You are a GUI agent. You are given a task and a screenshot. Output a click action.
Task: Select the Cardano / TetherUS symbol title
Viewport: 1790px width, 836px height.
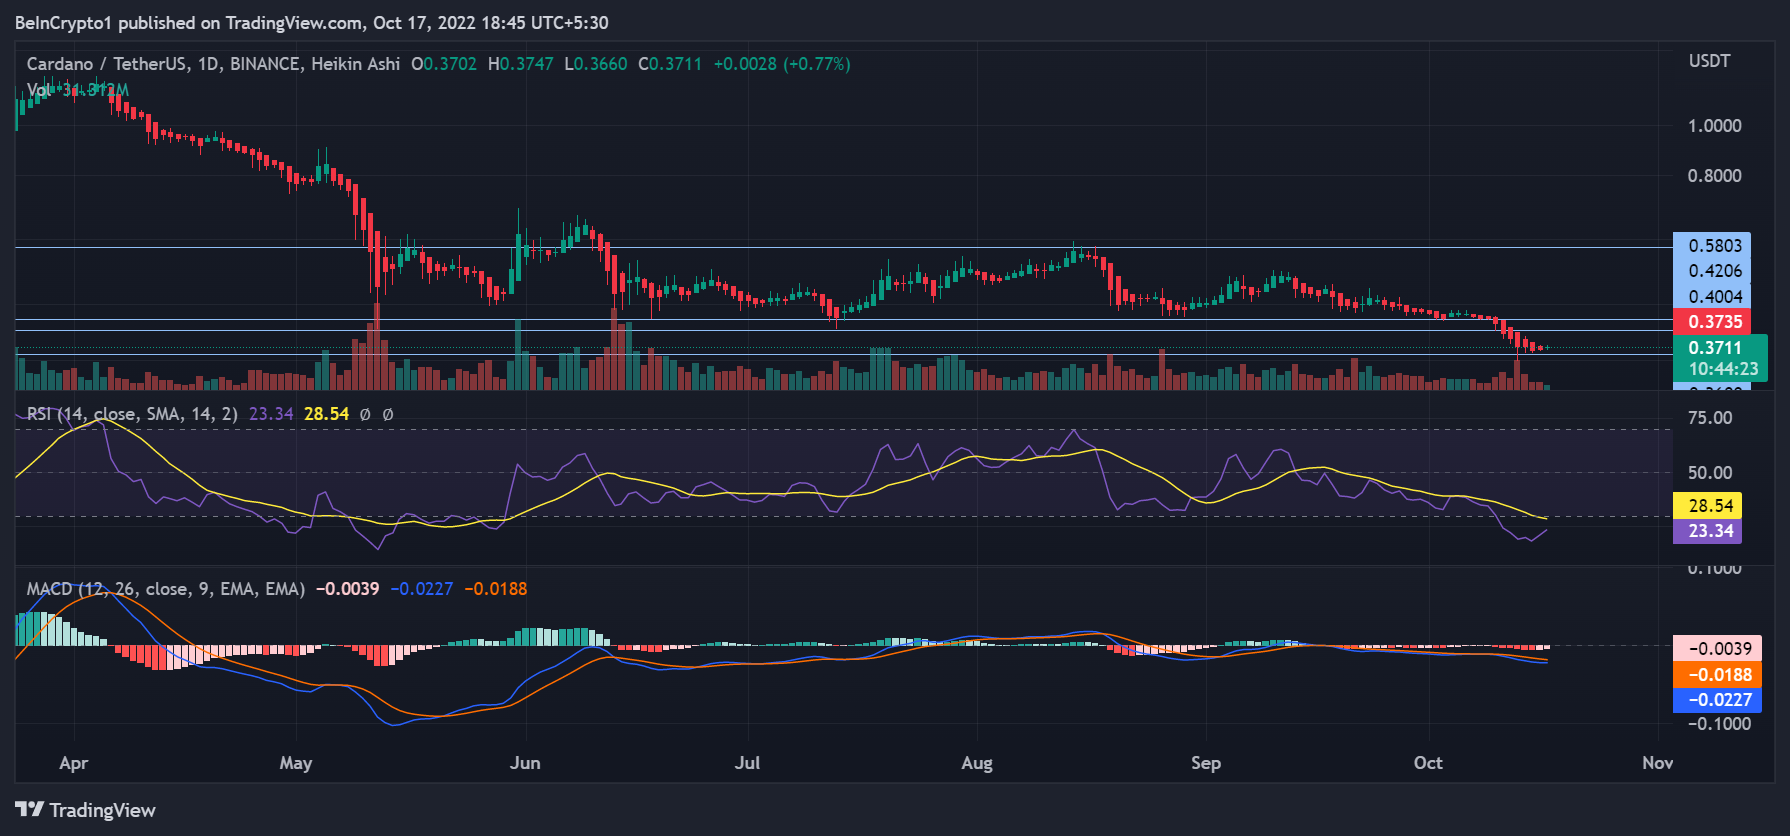[x=106, y=64]
